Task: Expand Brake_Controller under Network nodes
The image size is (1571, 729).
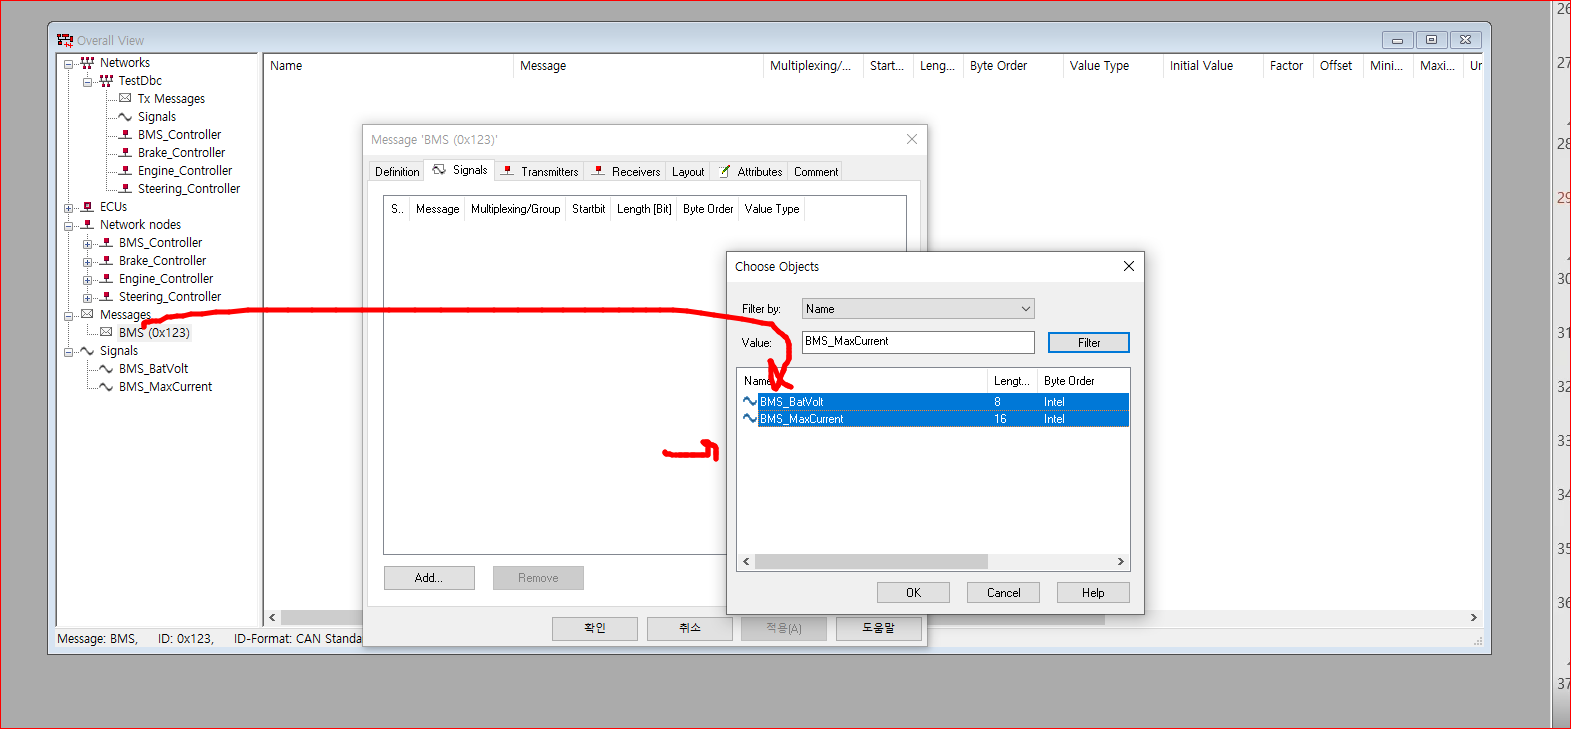Action: click(88, 262)
